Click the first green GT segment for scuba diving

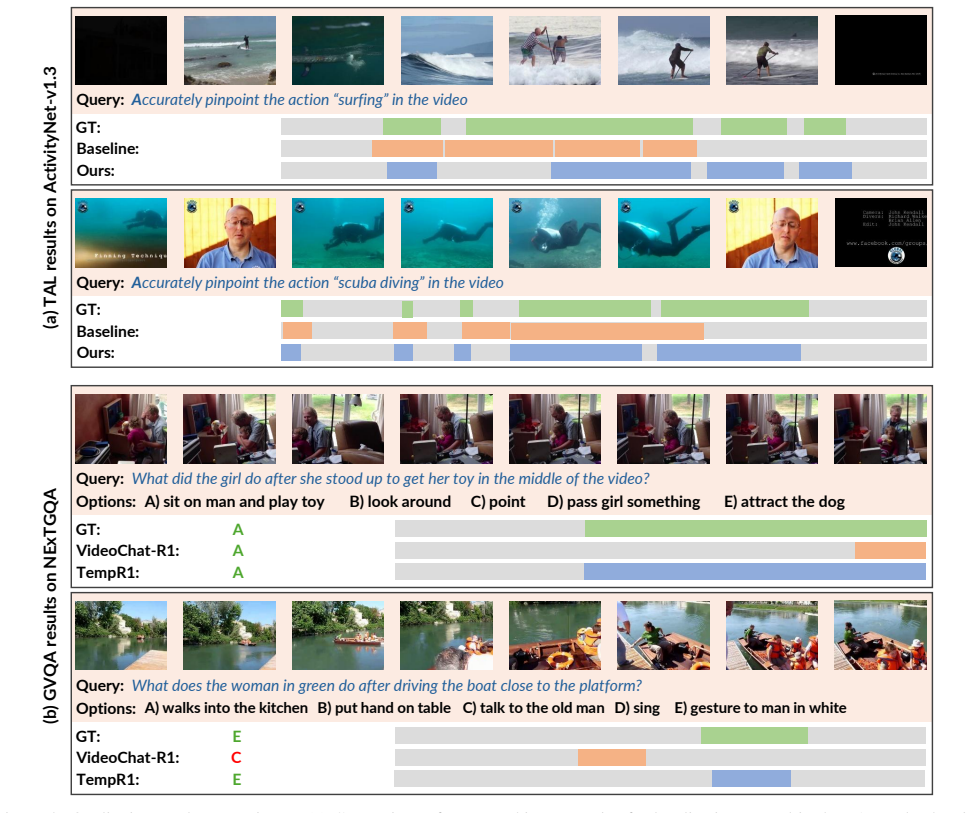coord(292,309)
